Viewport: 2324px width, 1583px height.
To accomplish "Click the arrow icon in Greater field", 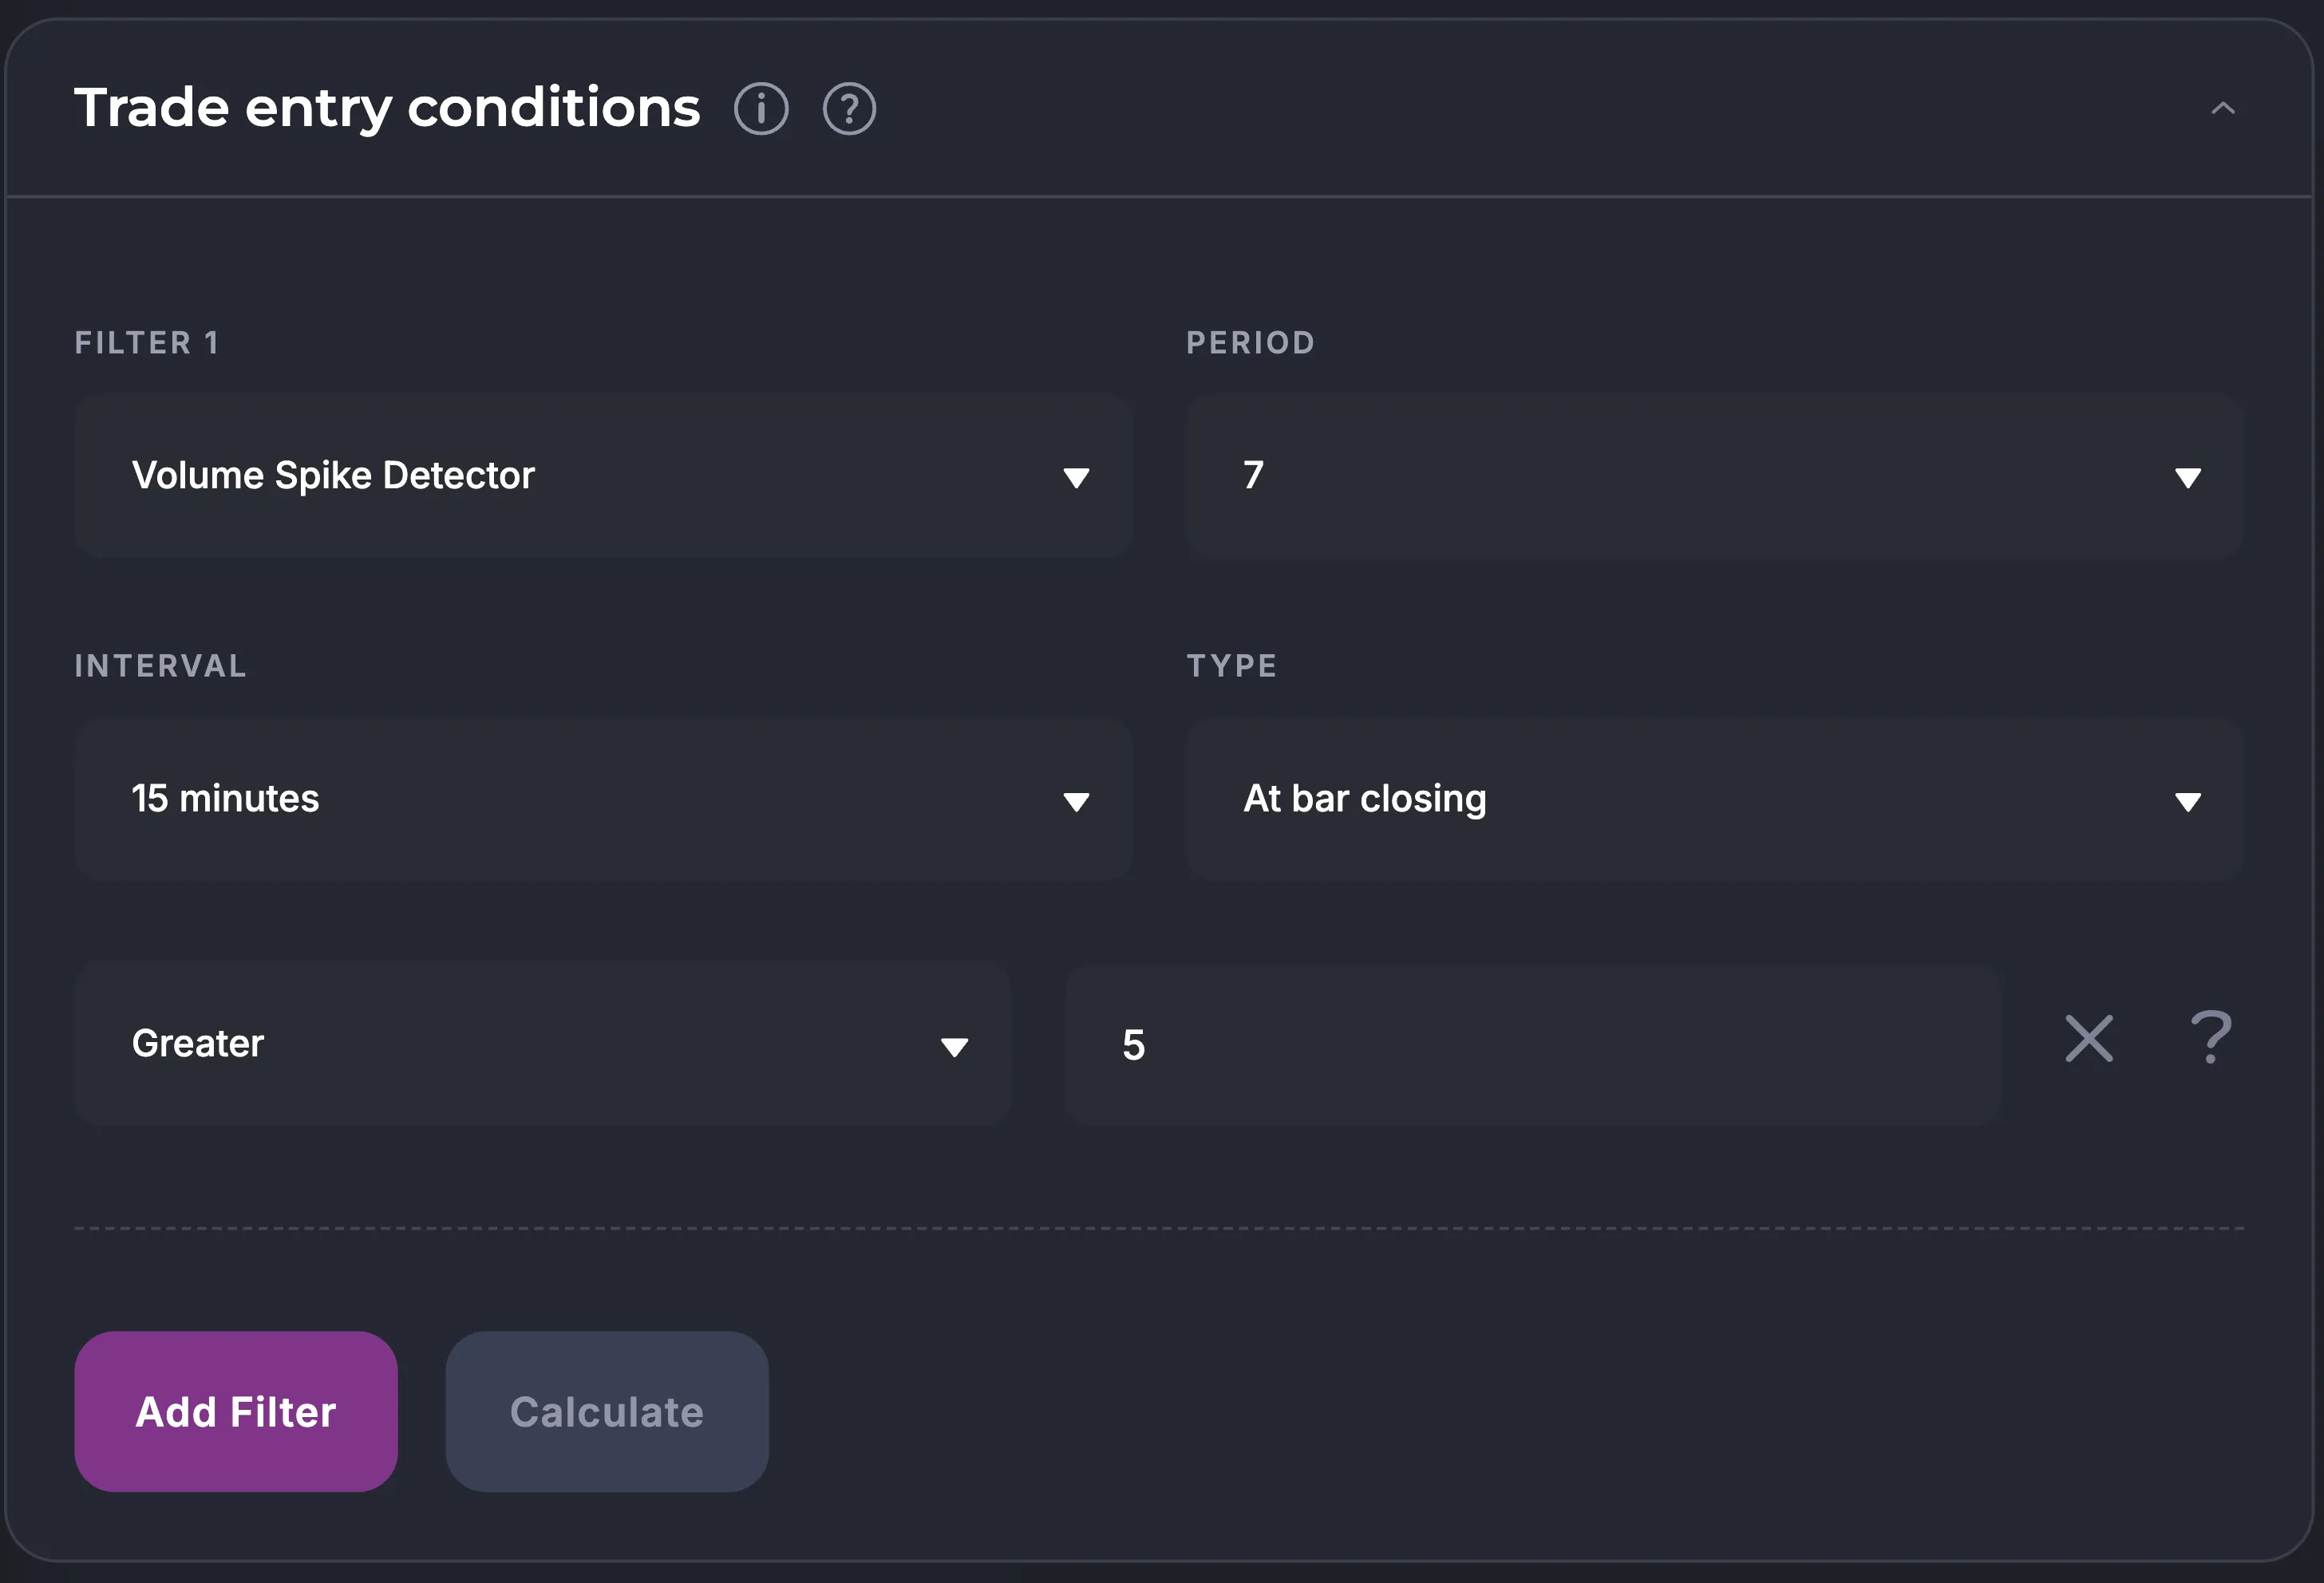I will click(x=954, y=1047).
